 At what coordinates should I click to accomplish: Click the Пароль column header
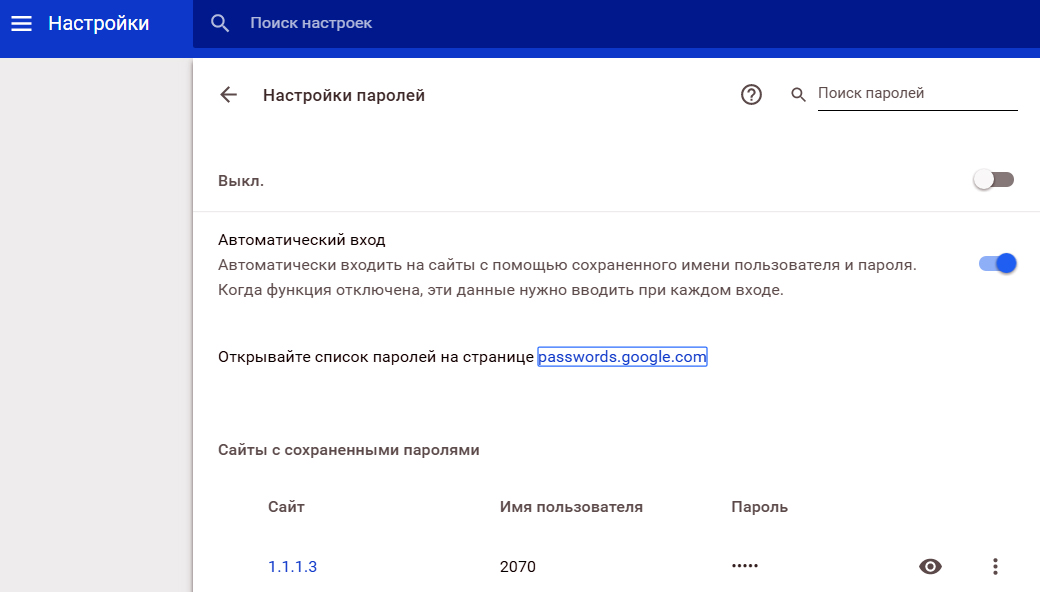pyautogui.click(x=759, y=507)
